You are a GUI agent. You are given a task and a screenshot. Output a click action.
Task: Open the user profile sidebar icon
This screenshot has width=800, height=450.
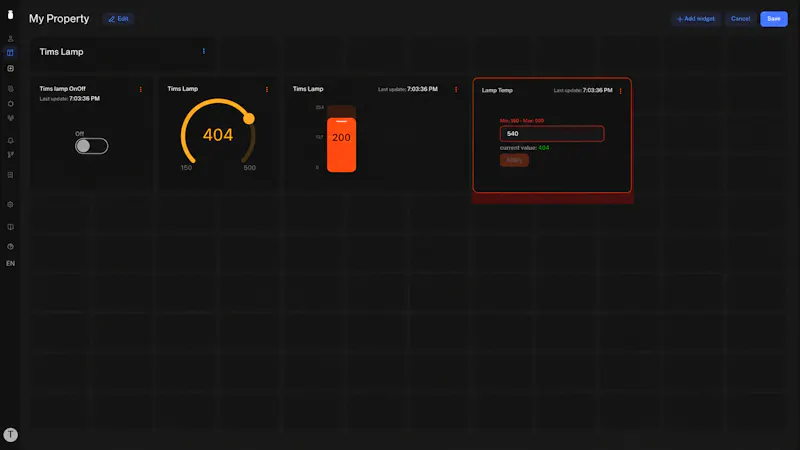click(x=10, y=38)
